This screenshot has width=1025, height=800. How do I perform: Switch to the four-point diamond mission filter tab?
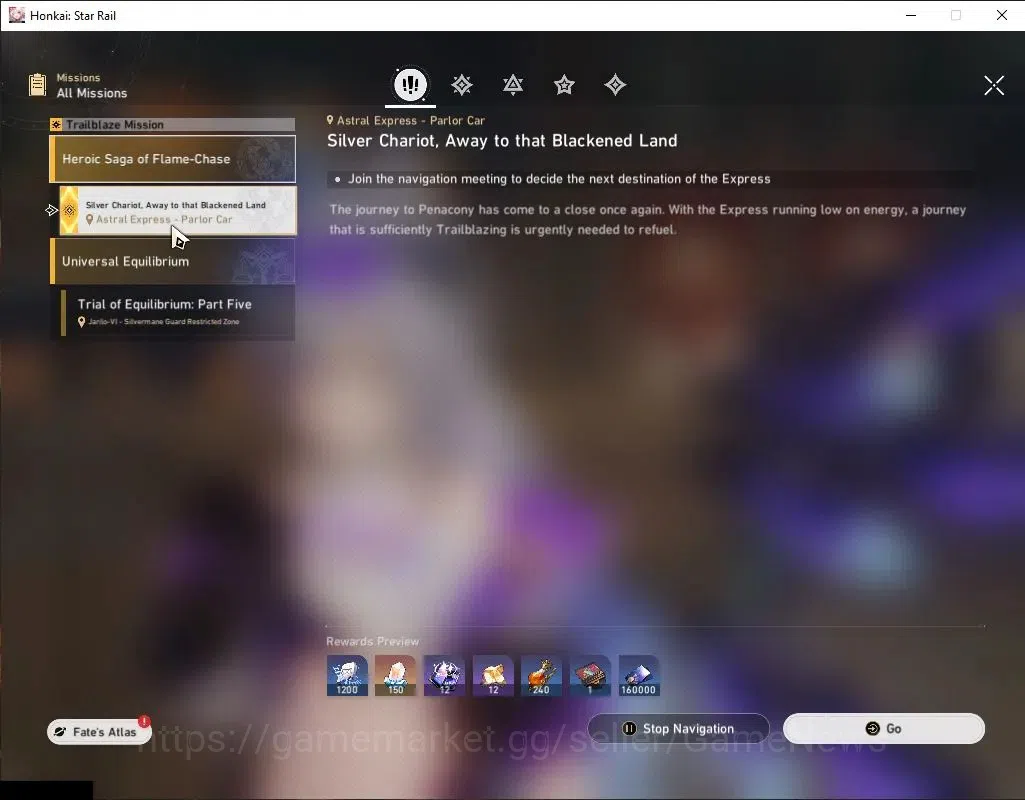point(615,85)
